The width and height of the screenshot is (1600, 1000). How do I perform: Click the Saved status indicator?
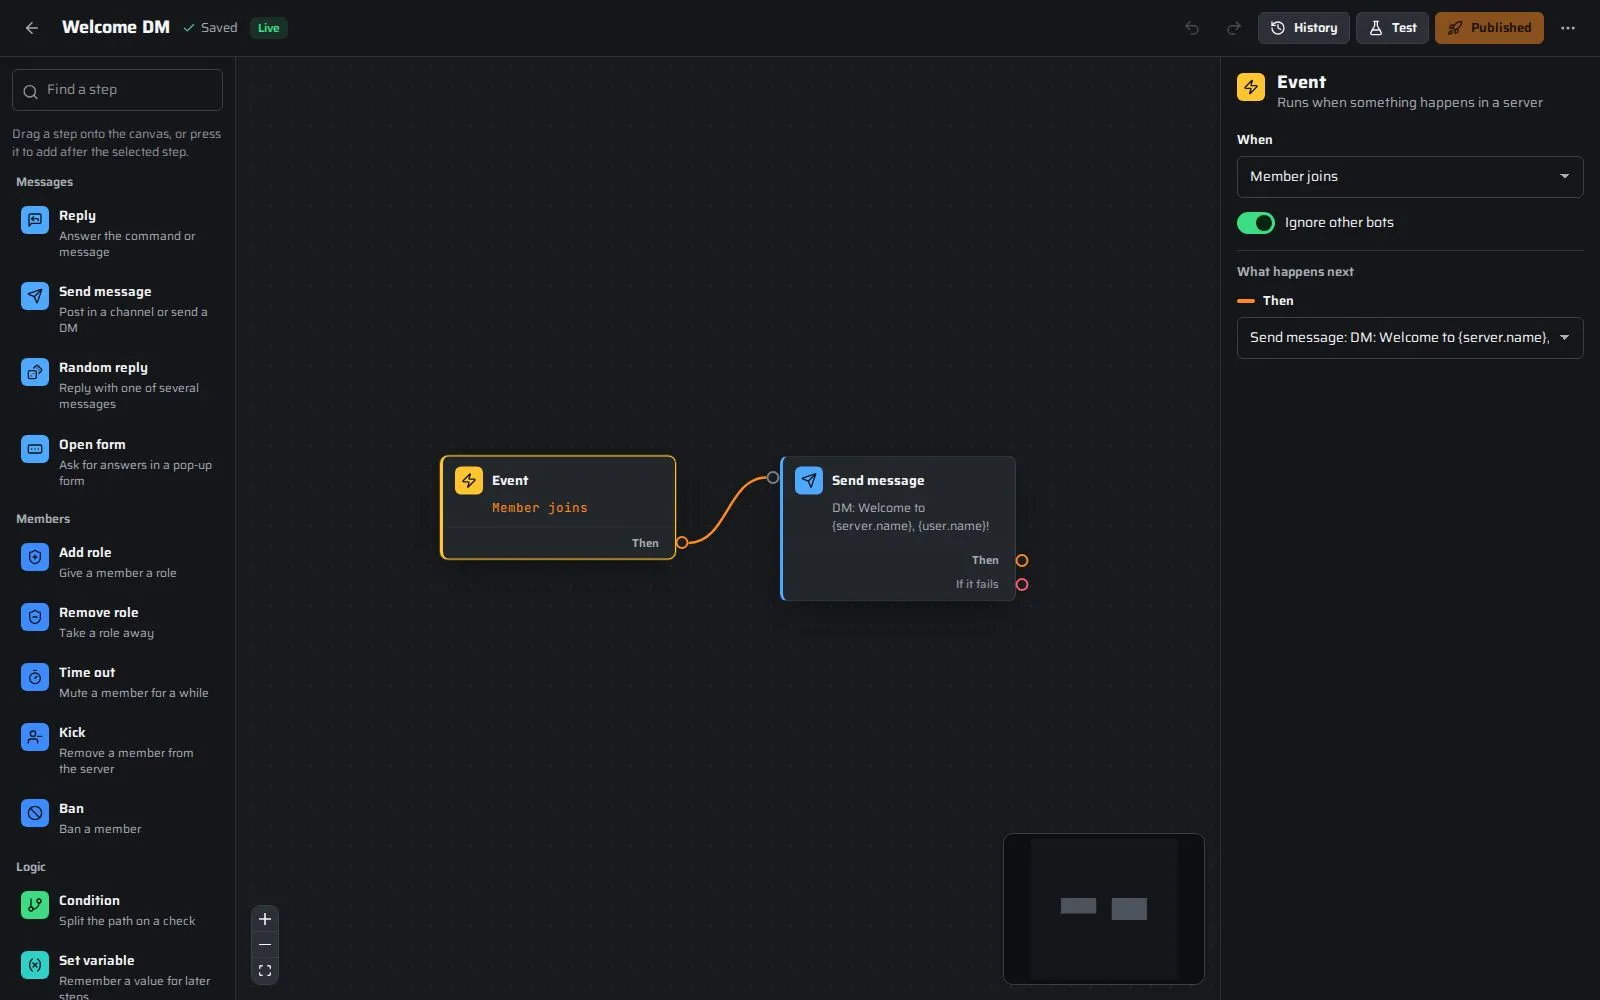(x=210, y=28)
